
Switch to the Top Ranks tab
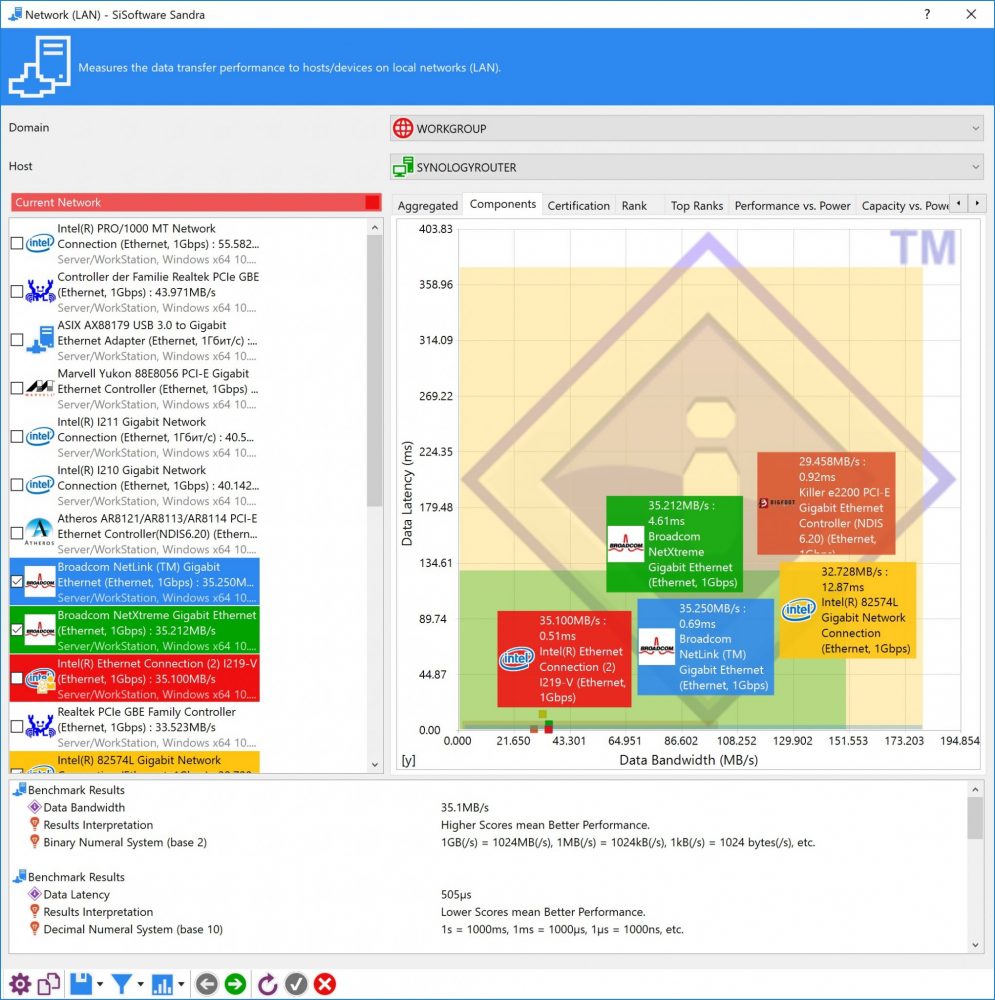click(696, 205)
